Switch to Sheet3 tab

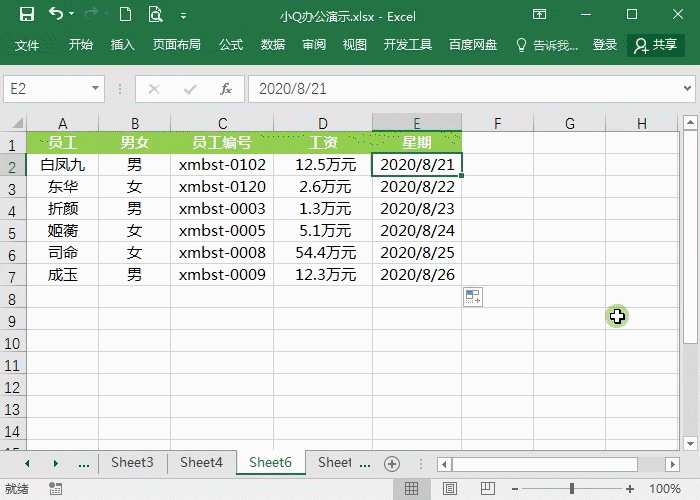(x=133, y=462)
